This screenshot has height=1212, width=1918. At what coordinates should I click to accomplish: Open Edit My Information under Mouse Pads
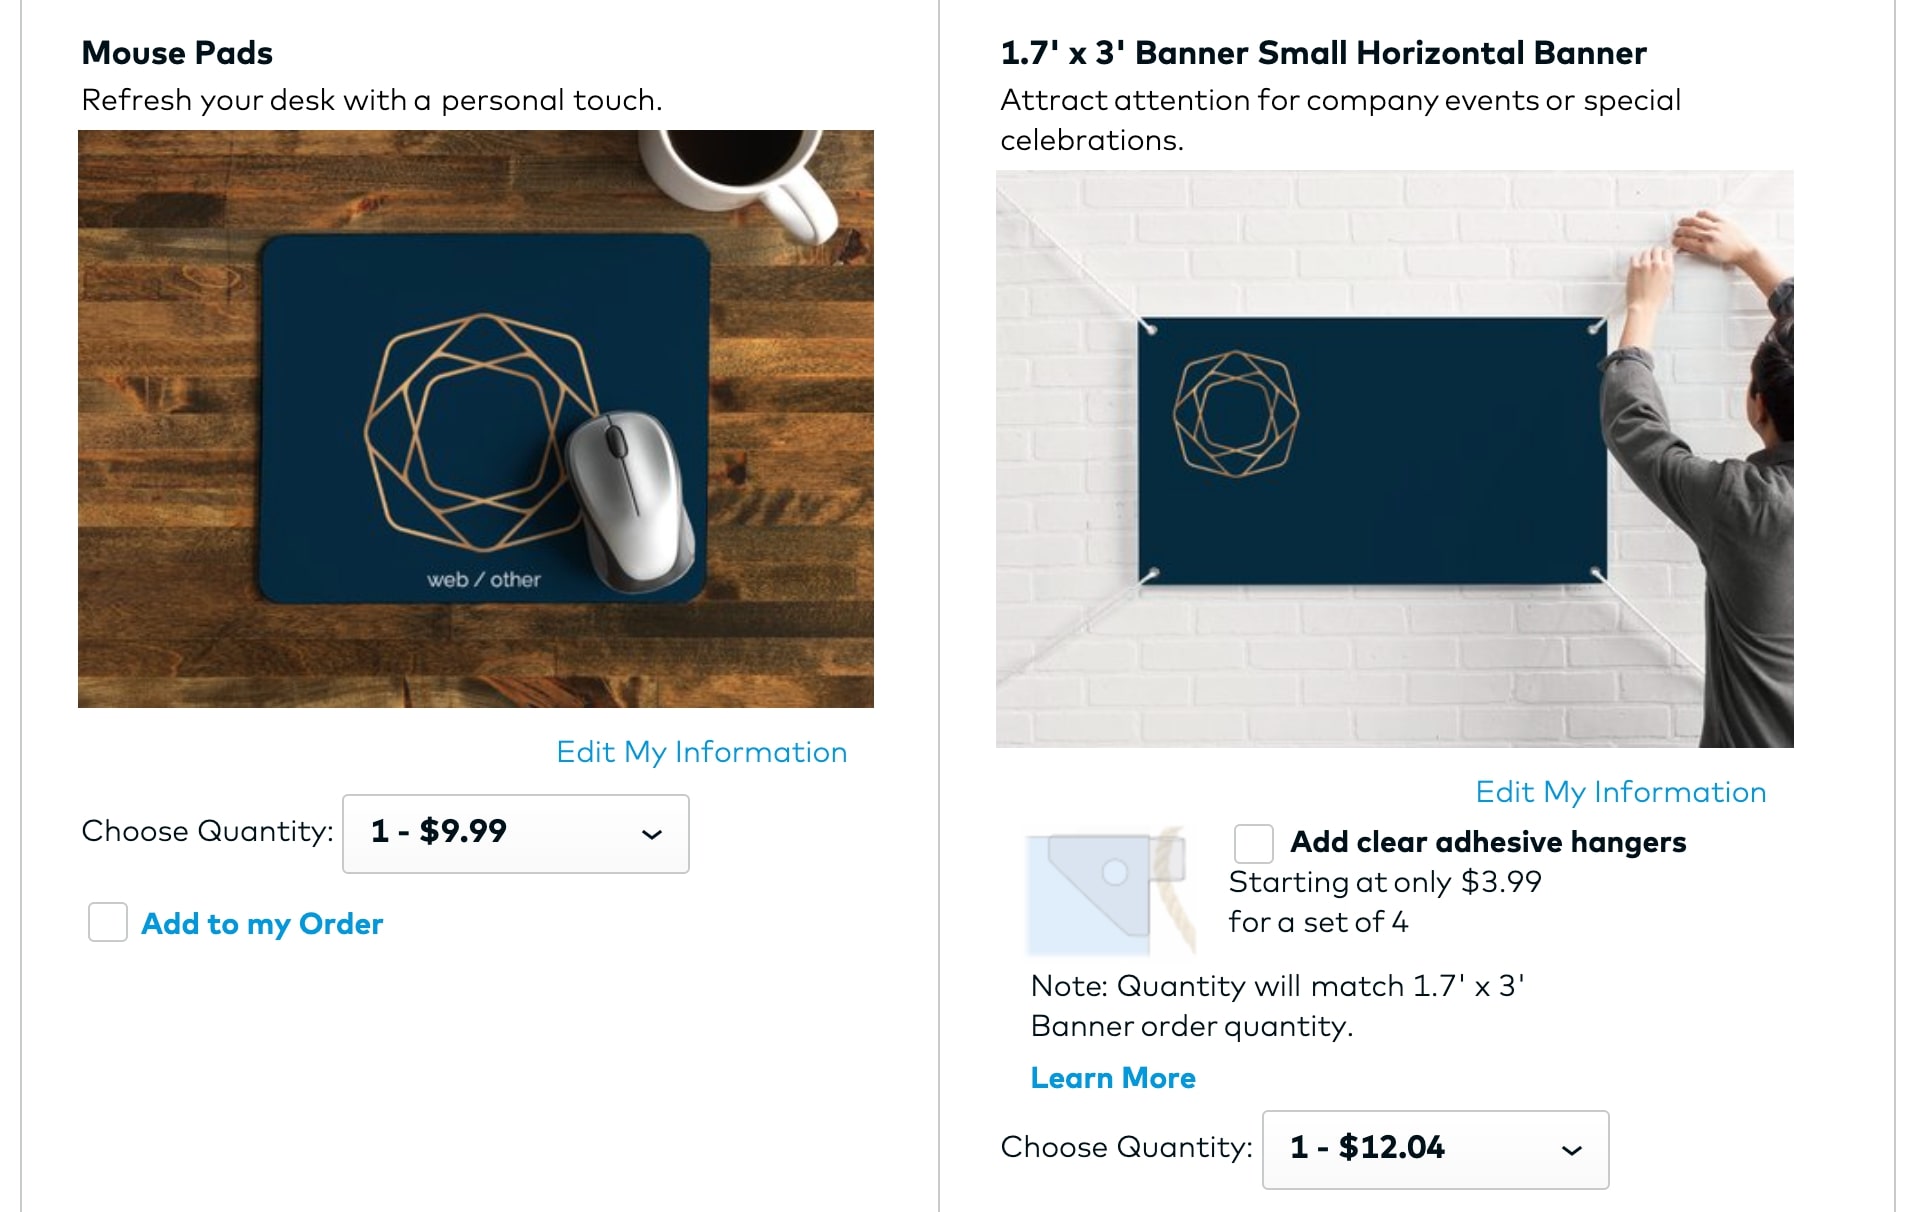point(701,752)
